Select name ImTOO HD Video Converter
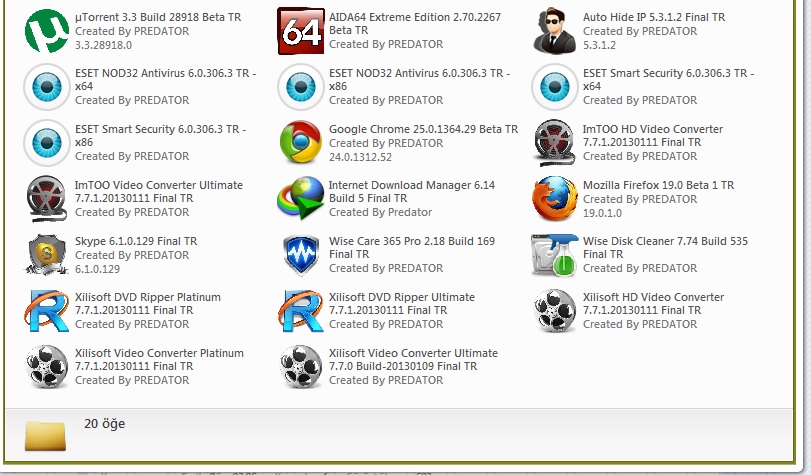 coord(653,129)
